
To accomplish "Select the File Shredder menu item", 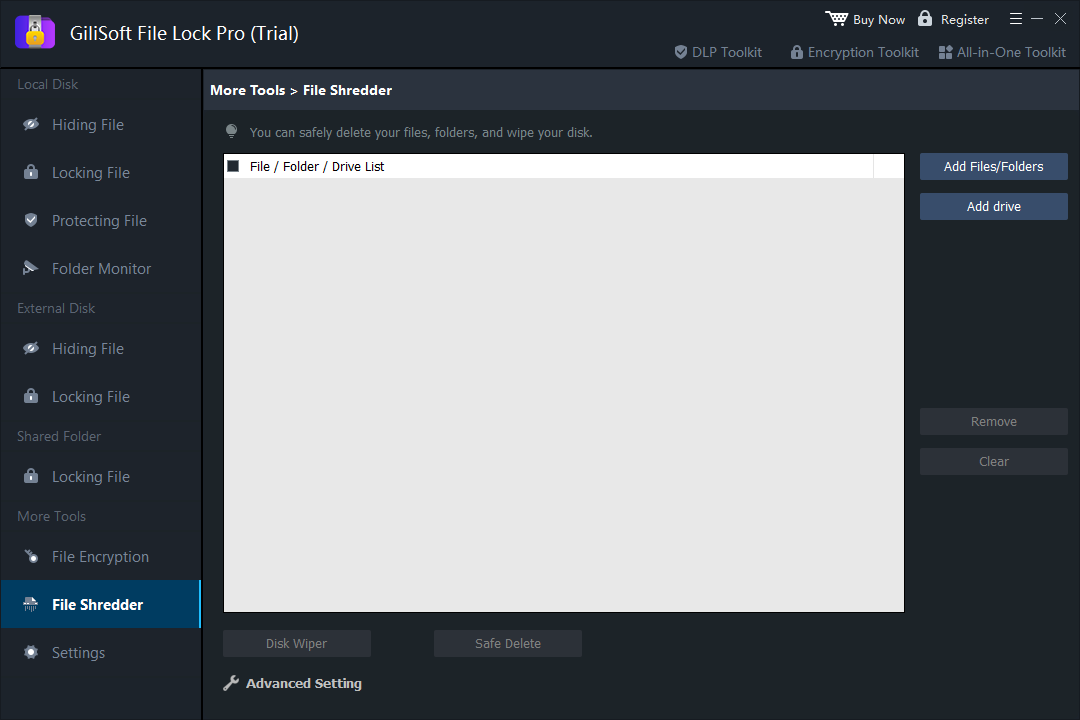I will [x=101, y=604].
